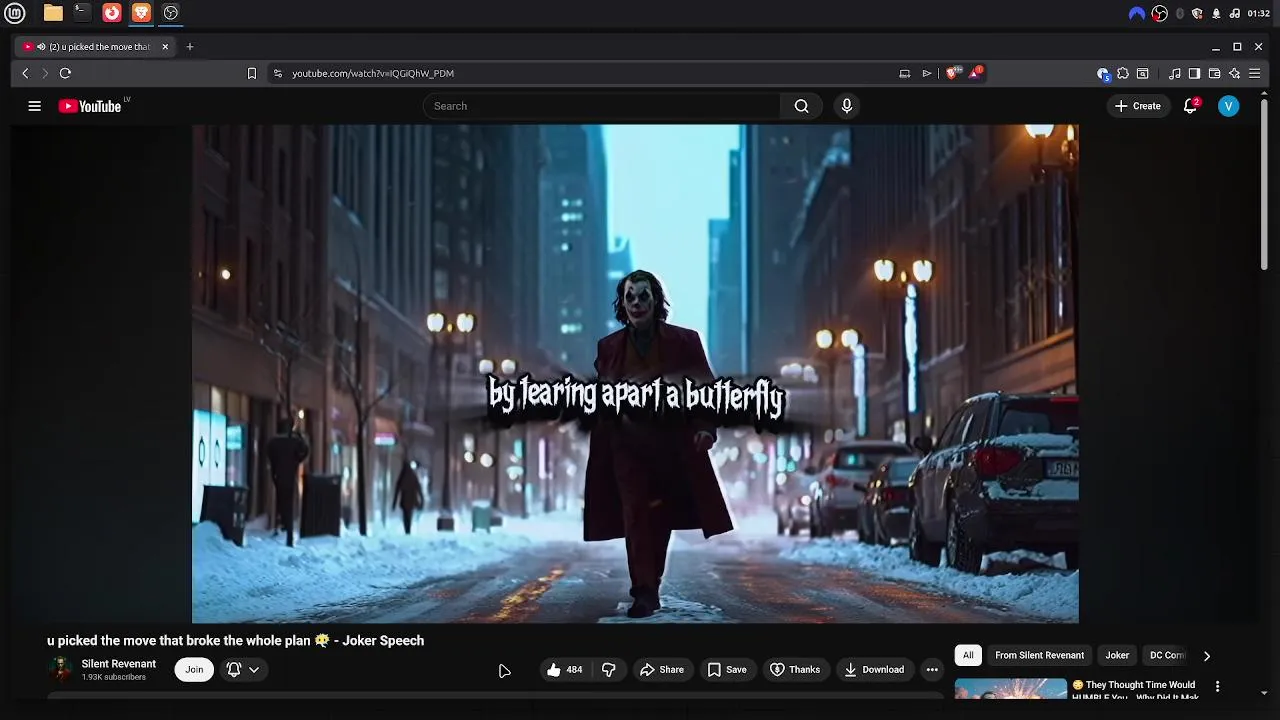Start voice search with microphone
The height and width of the screenshot is (720, 1280).
point(847,106)
